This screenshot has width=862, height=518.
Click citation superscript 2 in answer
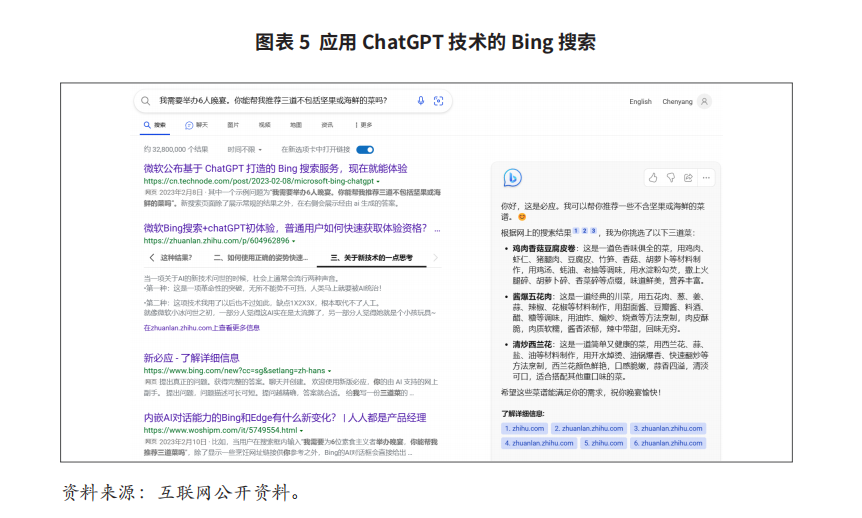pyautogui.click(x=584, y=231)
